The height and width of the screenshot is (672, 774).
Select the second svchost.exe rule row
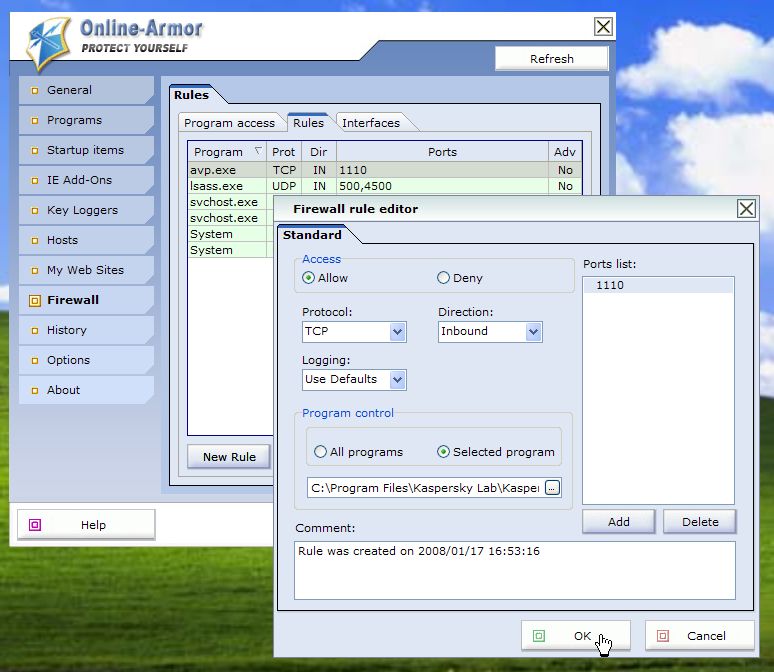[231, 218]
